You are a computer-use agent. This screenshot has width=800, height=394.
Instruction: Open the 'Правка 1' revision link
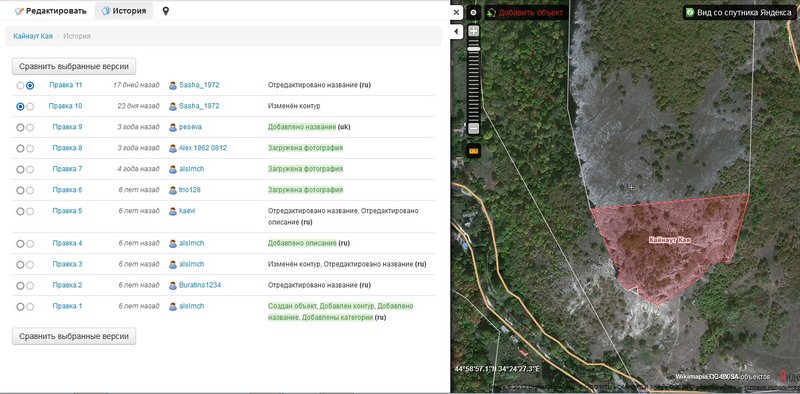coord(67,306)
